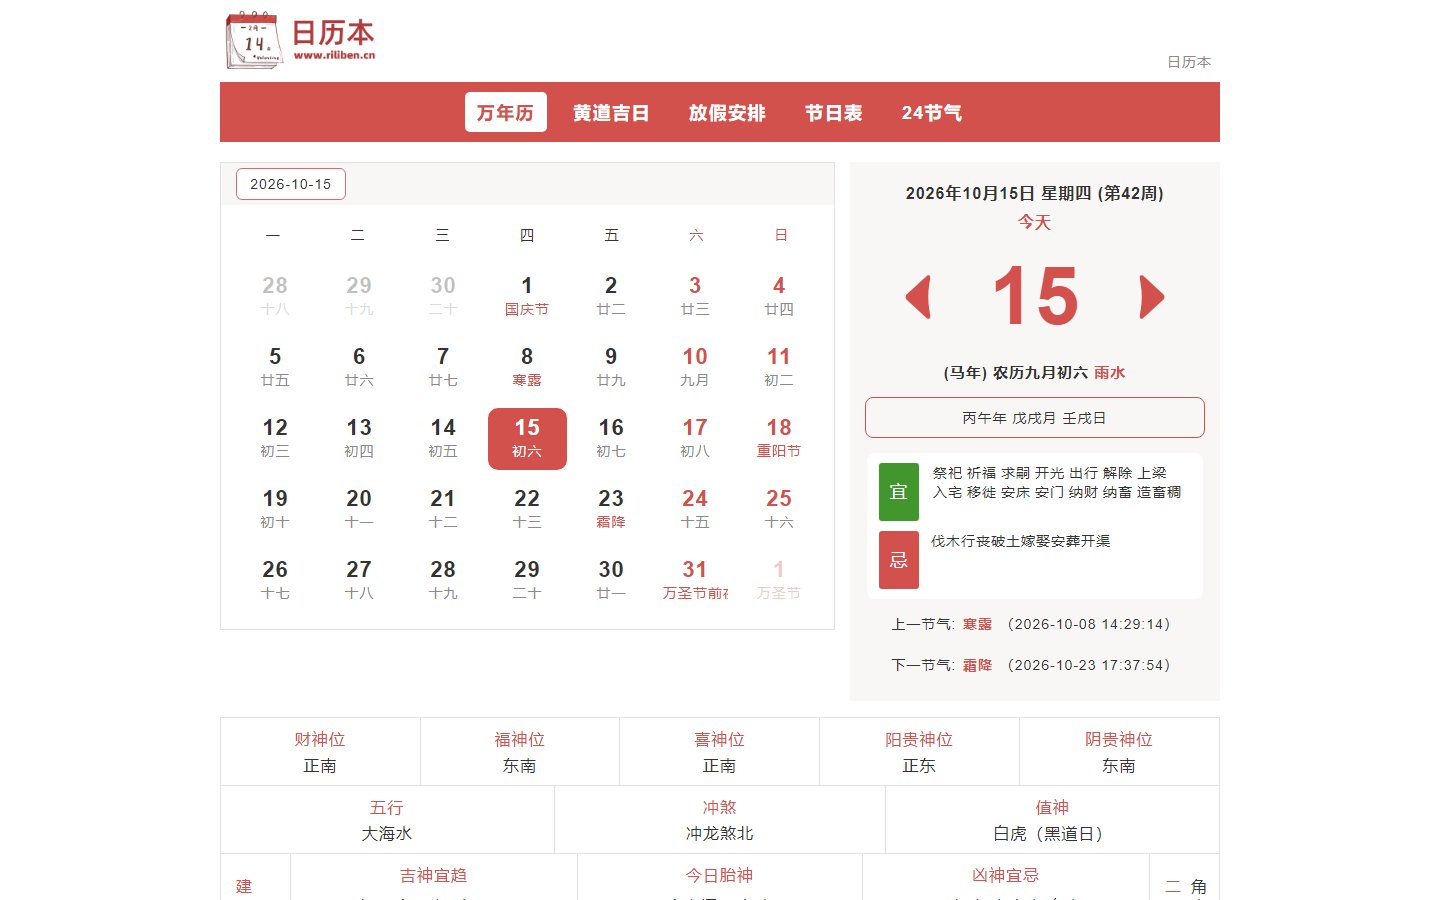Open the 放假安排 menu item
The image size is (1440, 900).
727,112
